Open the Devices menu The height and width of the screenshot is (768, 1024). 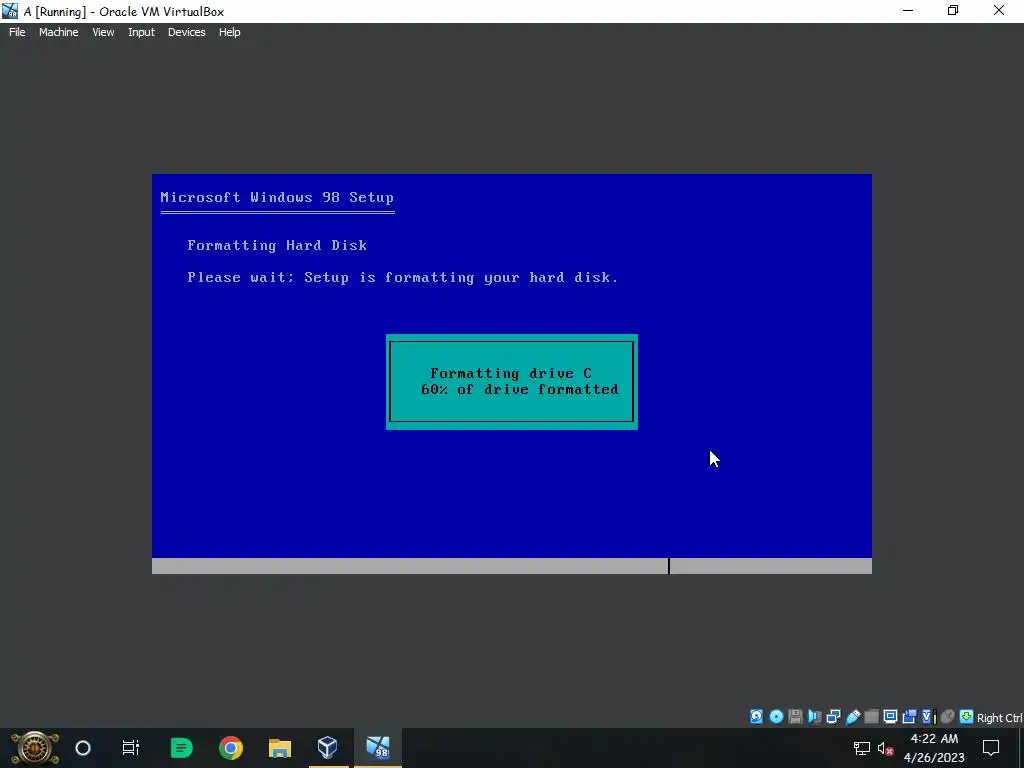(x=186, y=32)
